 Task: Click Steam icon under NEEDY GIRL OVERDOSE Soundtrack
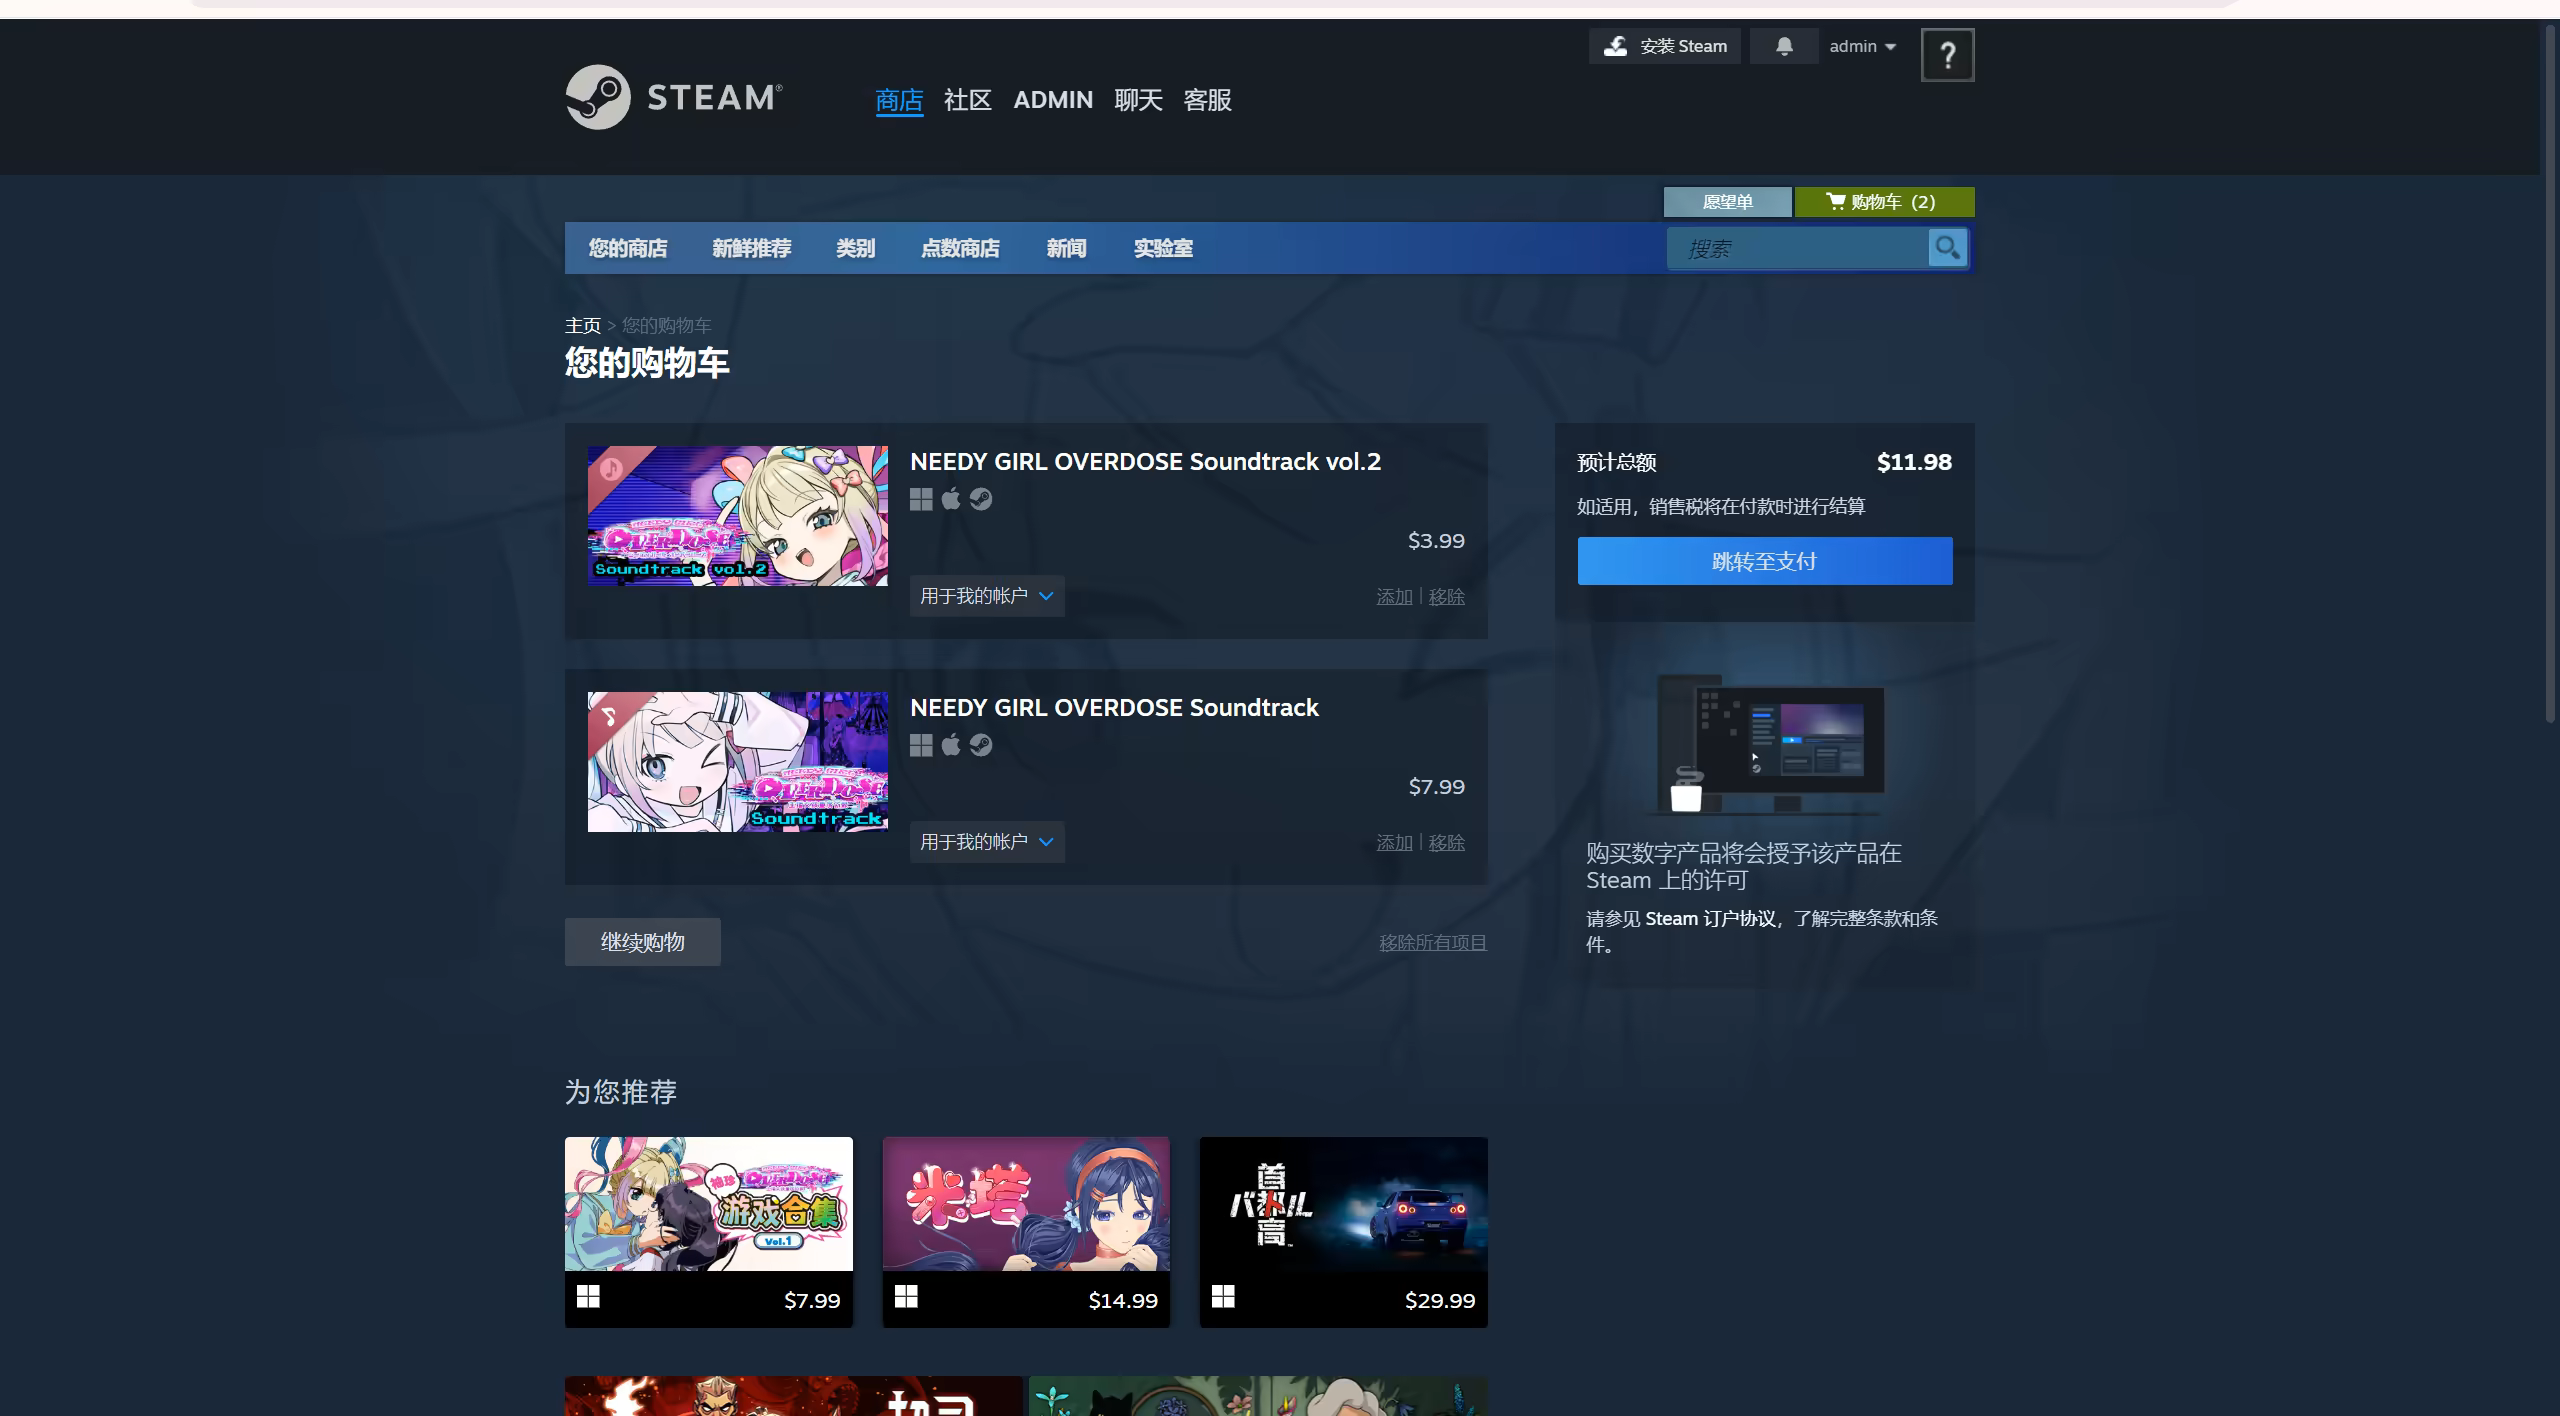click(981, 745)
